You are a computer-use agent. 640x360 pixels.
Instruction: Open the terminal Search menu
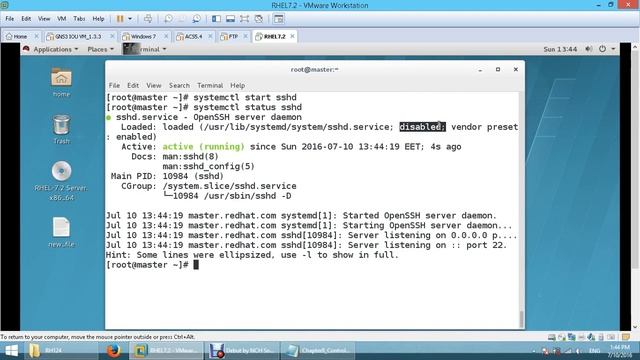pos(179,85)
